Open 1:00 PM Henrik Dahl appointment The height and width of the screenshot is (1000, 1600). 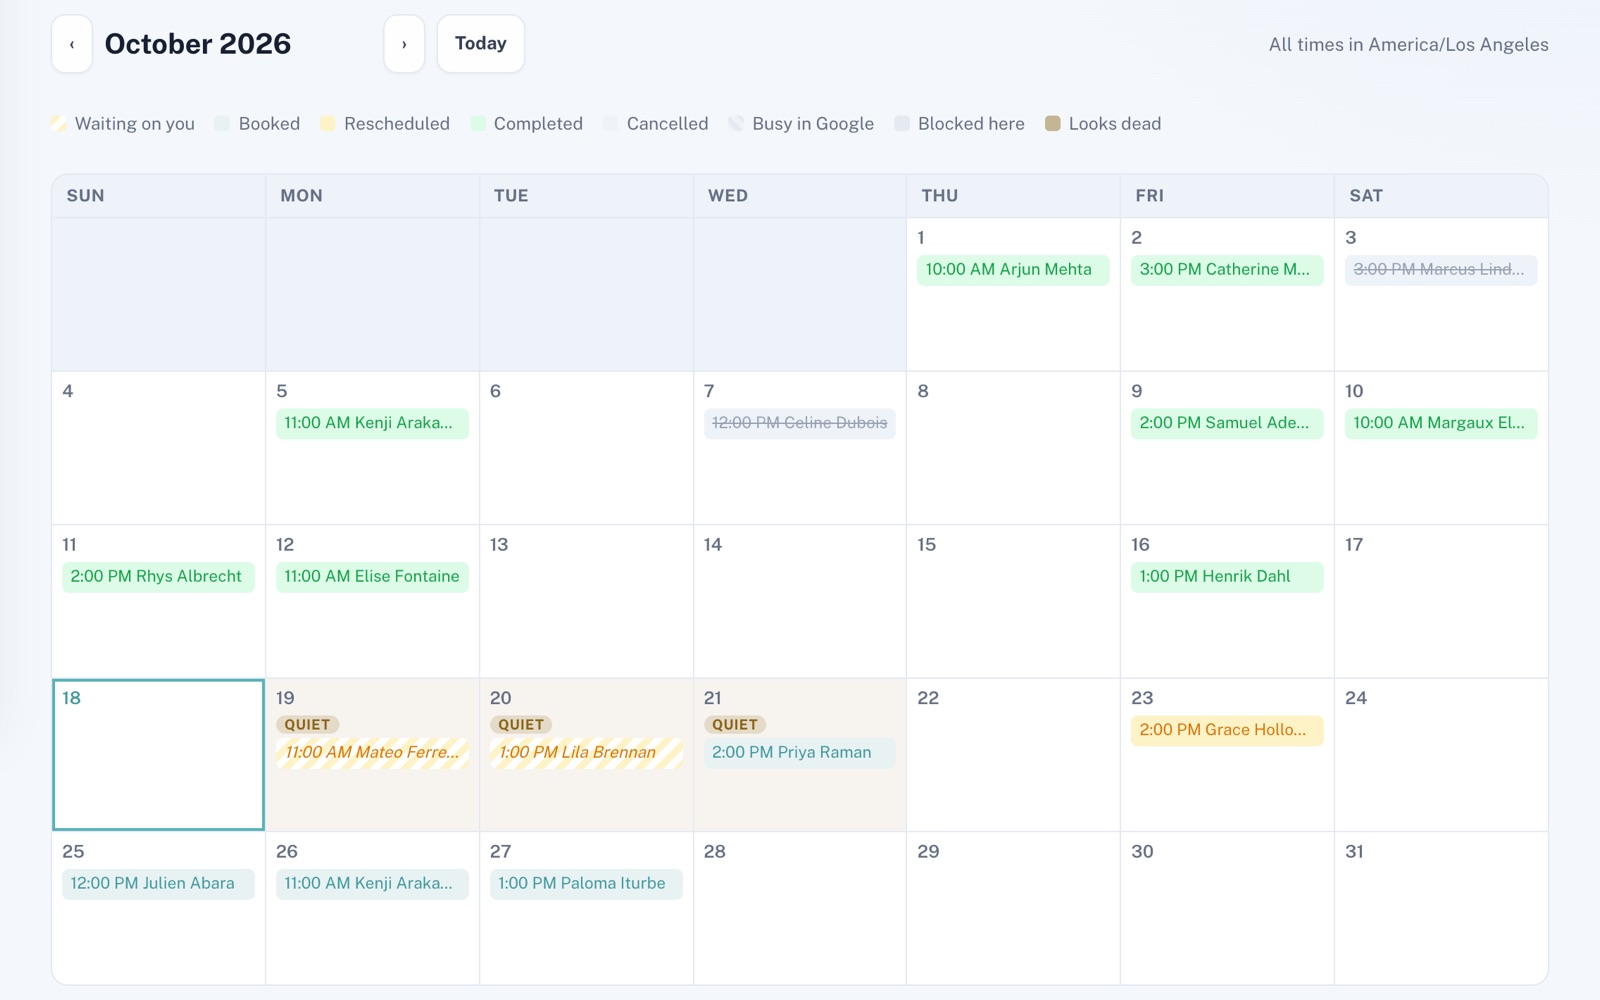(1227, 577)
